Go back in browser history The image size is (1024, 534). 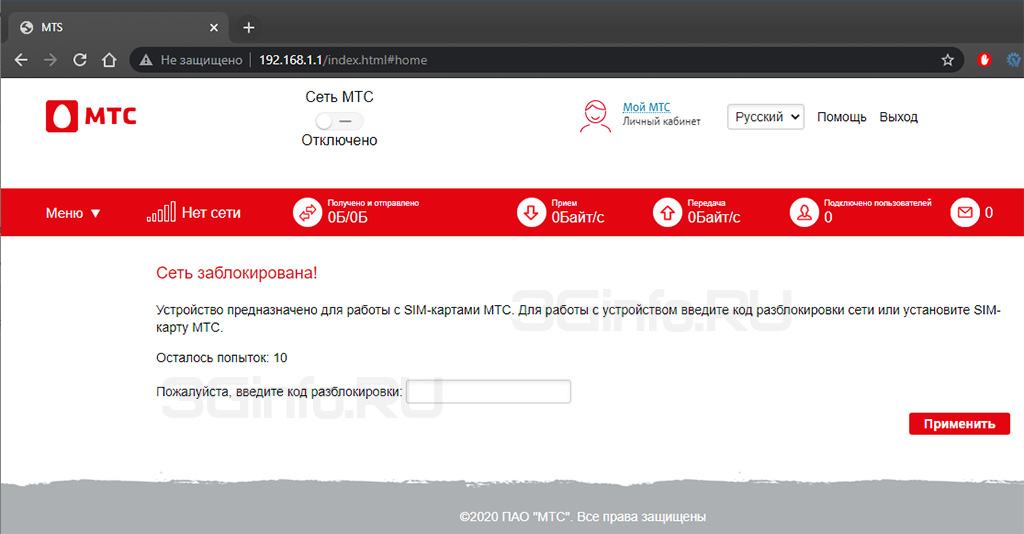tap(21, 60)
